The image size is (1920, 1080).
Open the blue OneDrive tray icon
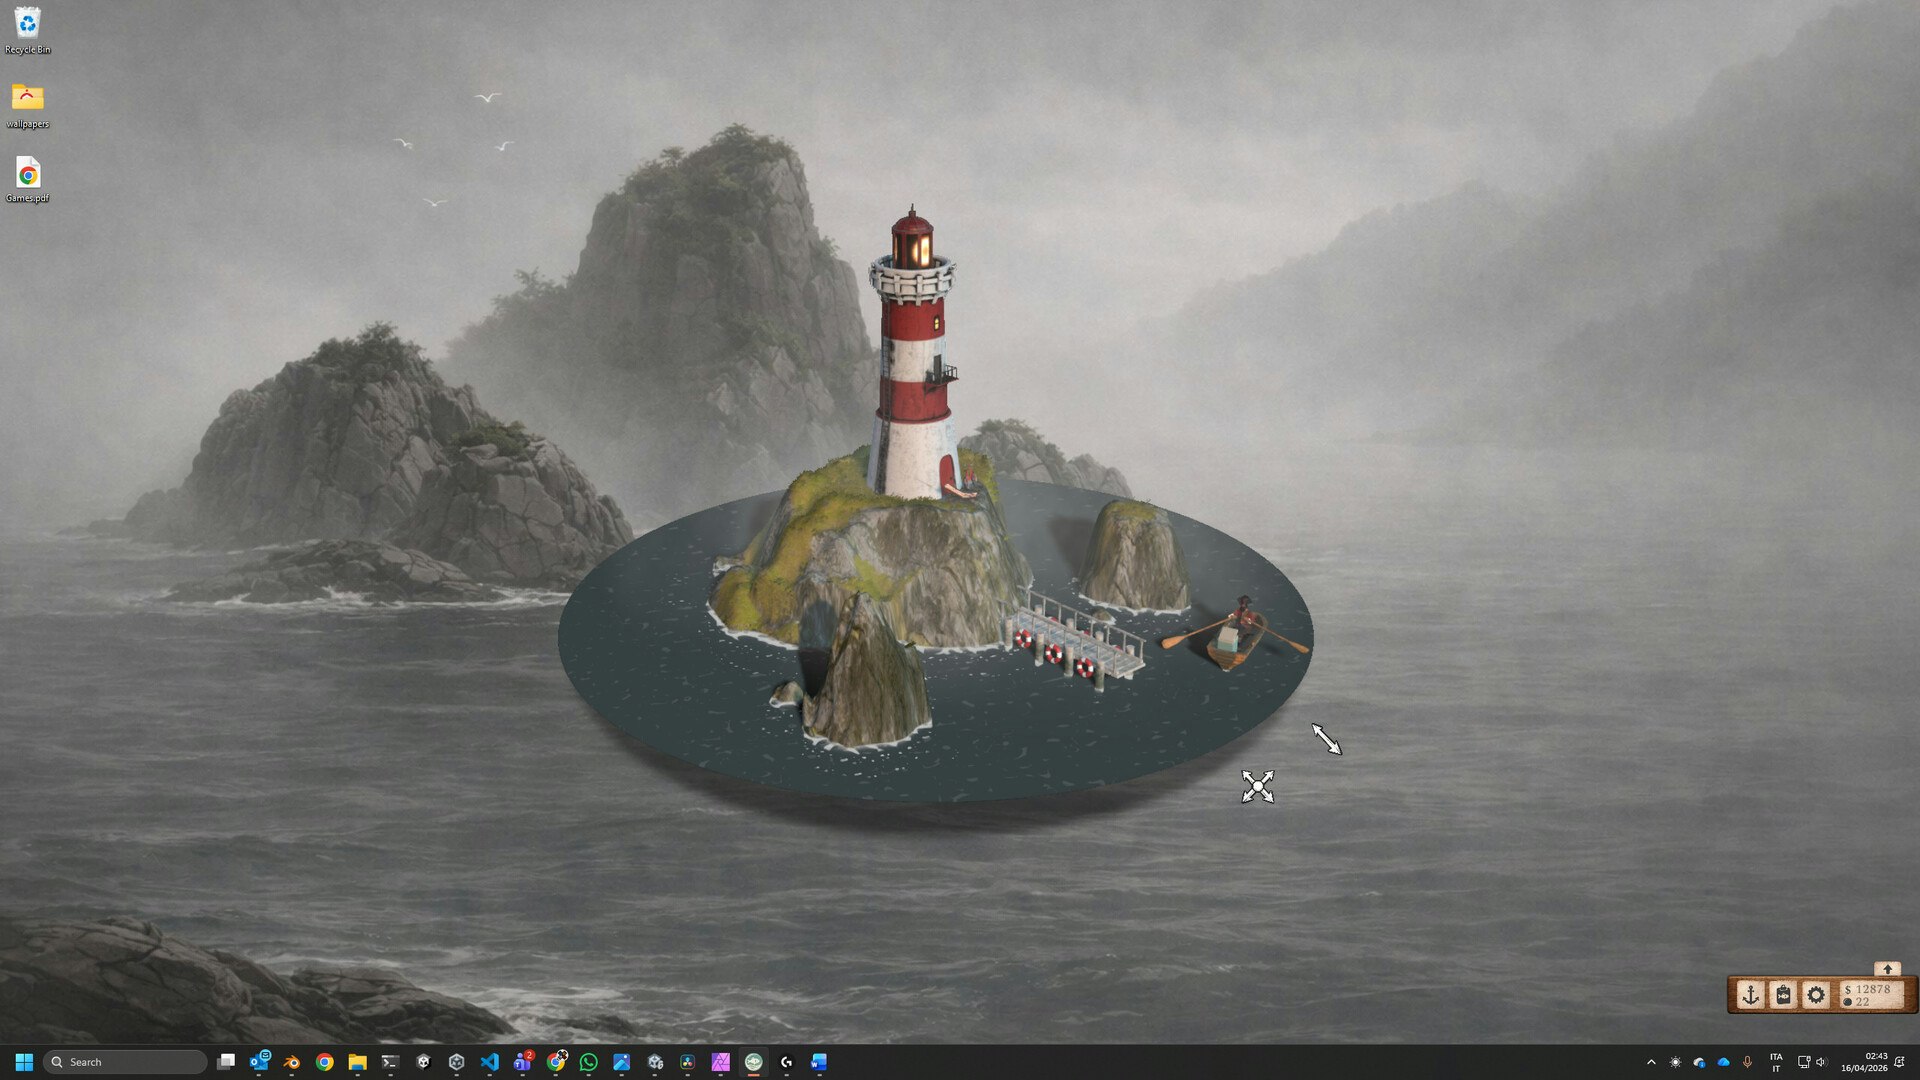[x=1723, y=1062]
